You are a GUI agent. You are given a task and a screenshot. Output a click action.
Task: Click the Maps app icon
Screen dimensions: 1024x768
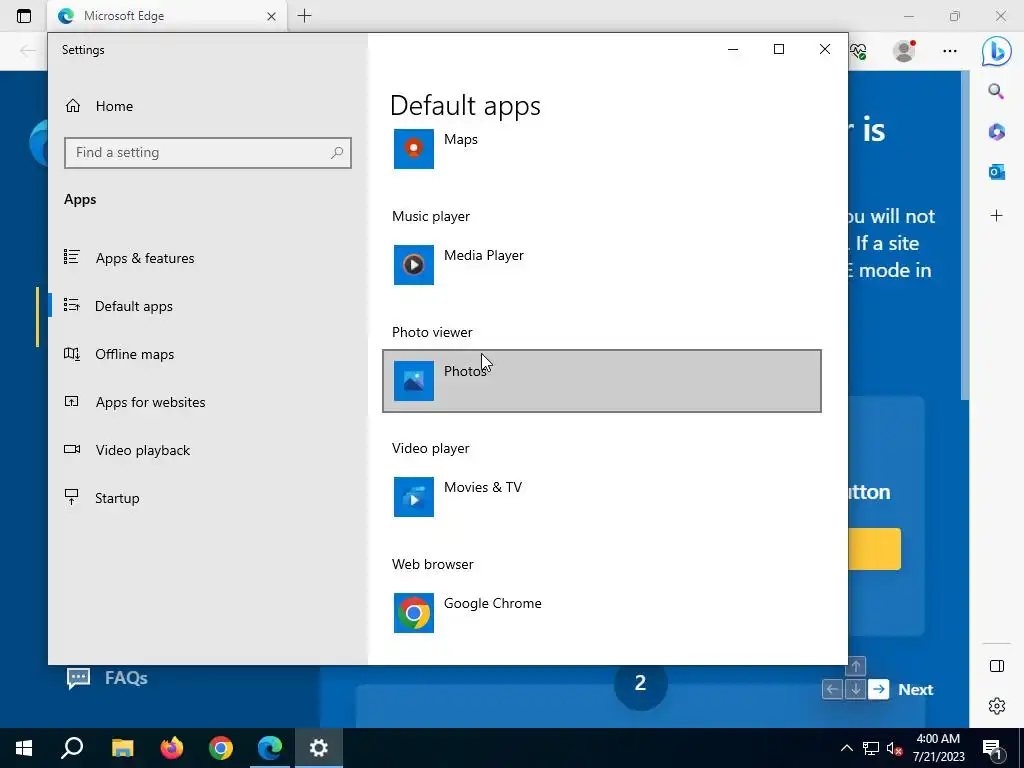[x=413, y=149]
